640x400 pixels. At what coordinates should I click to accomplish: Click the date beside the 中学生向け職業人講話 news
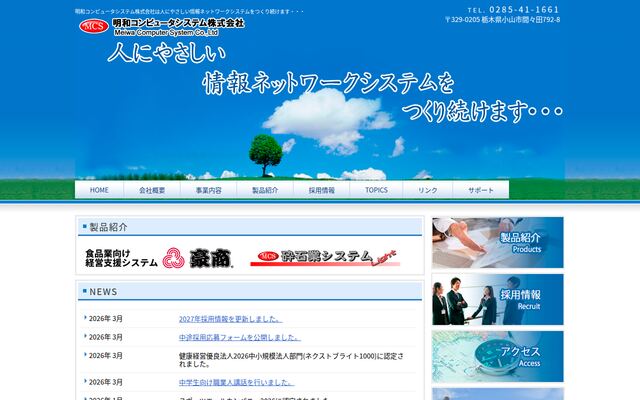tap(106, 382)
